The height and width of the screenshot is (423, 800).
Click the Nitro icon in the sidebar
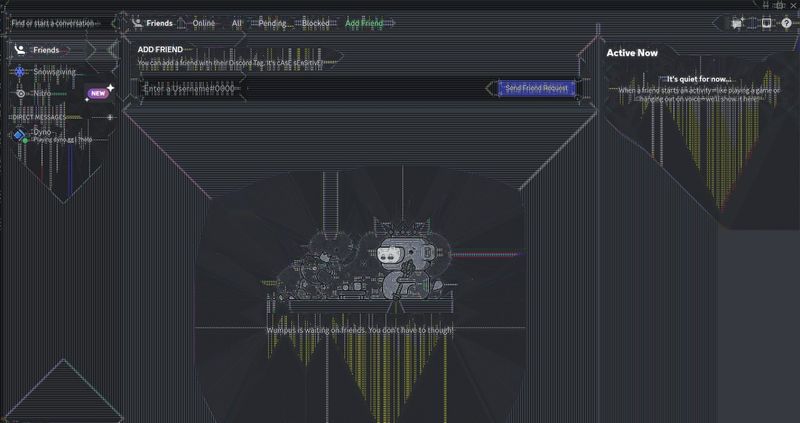[20, 93]
